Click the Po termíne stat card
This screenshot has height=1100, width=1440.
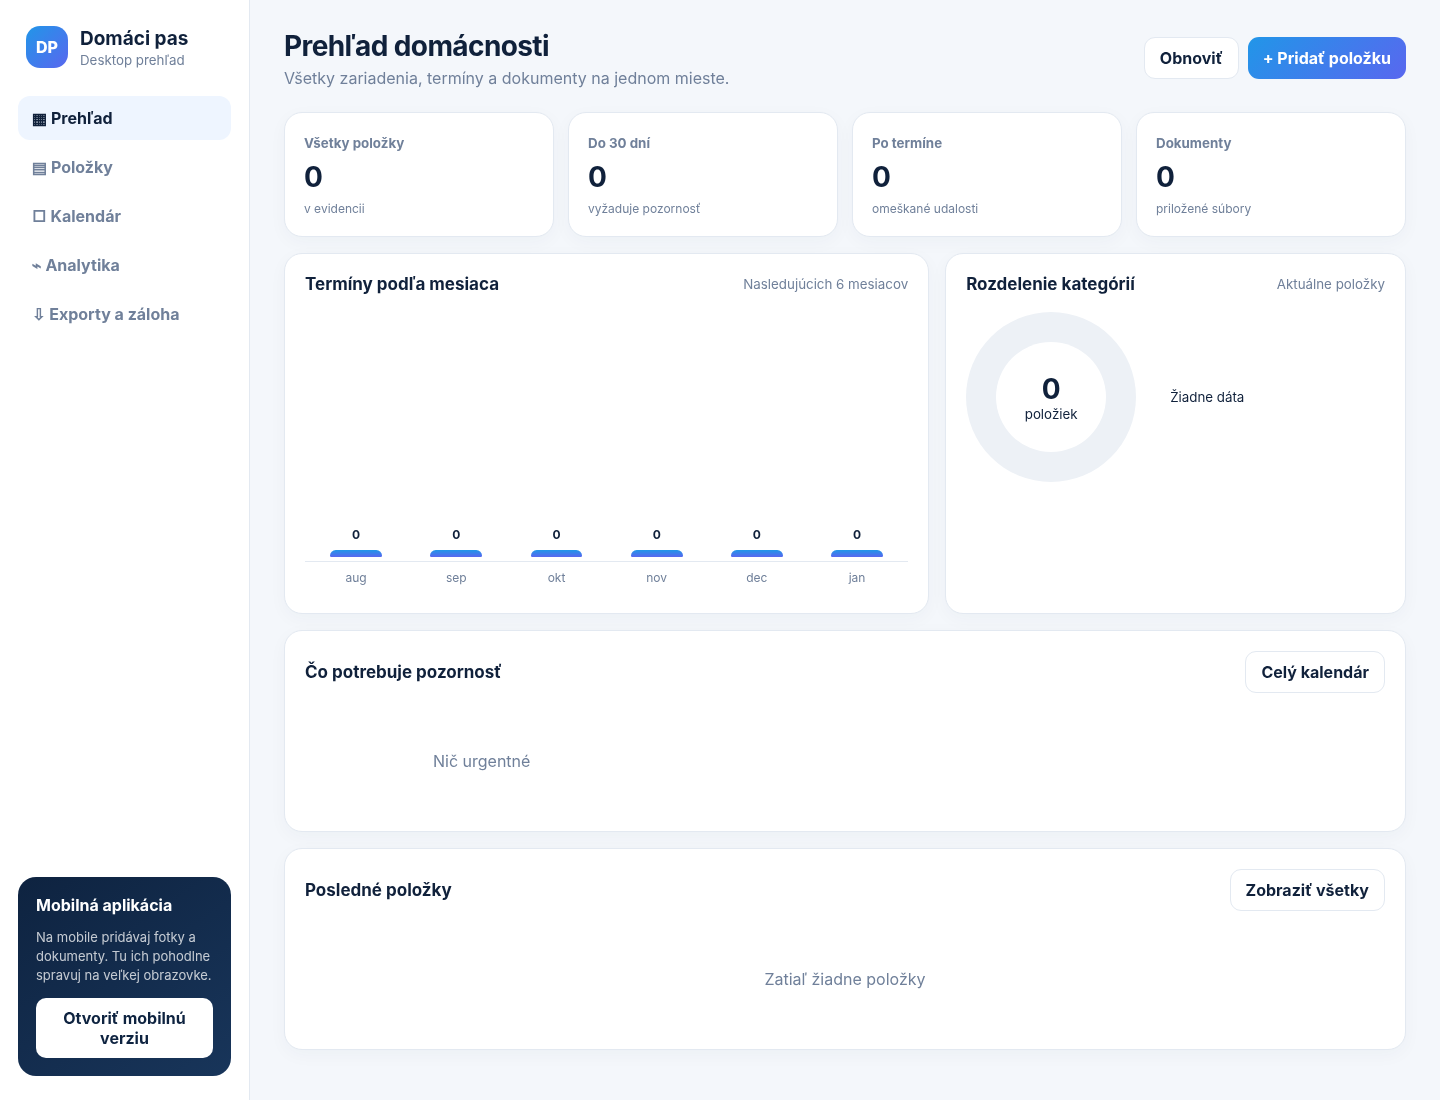click(987, 175)
